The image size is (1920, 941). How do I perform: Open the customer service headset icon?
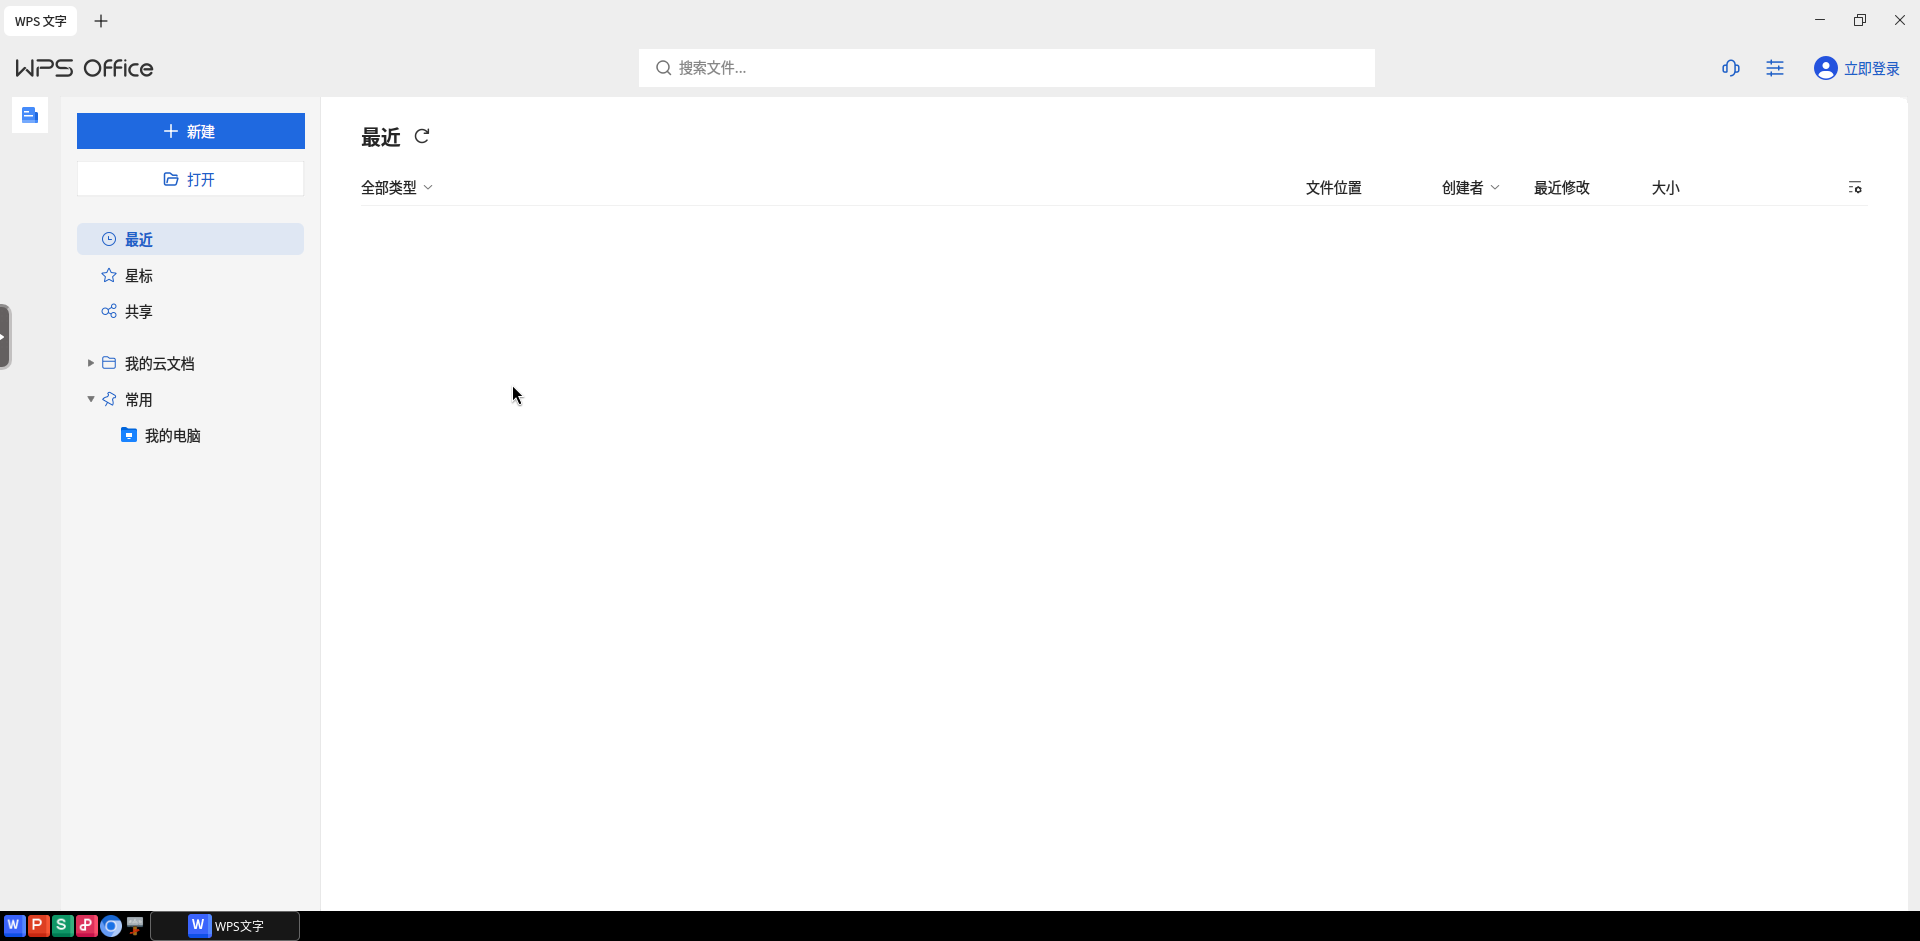pyautogui.click(x=1731, y=68)
